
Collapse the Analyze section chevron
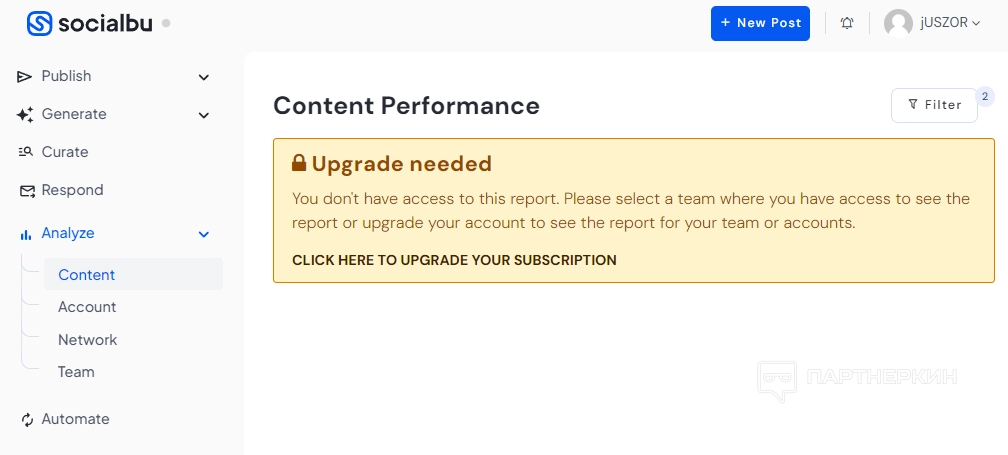pos(204,234)
